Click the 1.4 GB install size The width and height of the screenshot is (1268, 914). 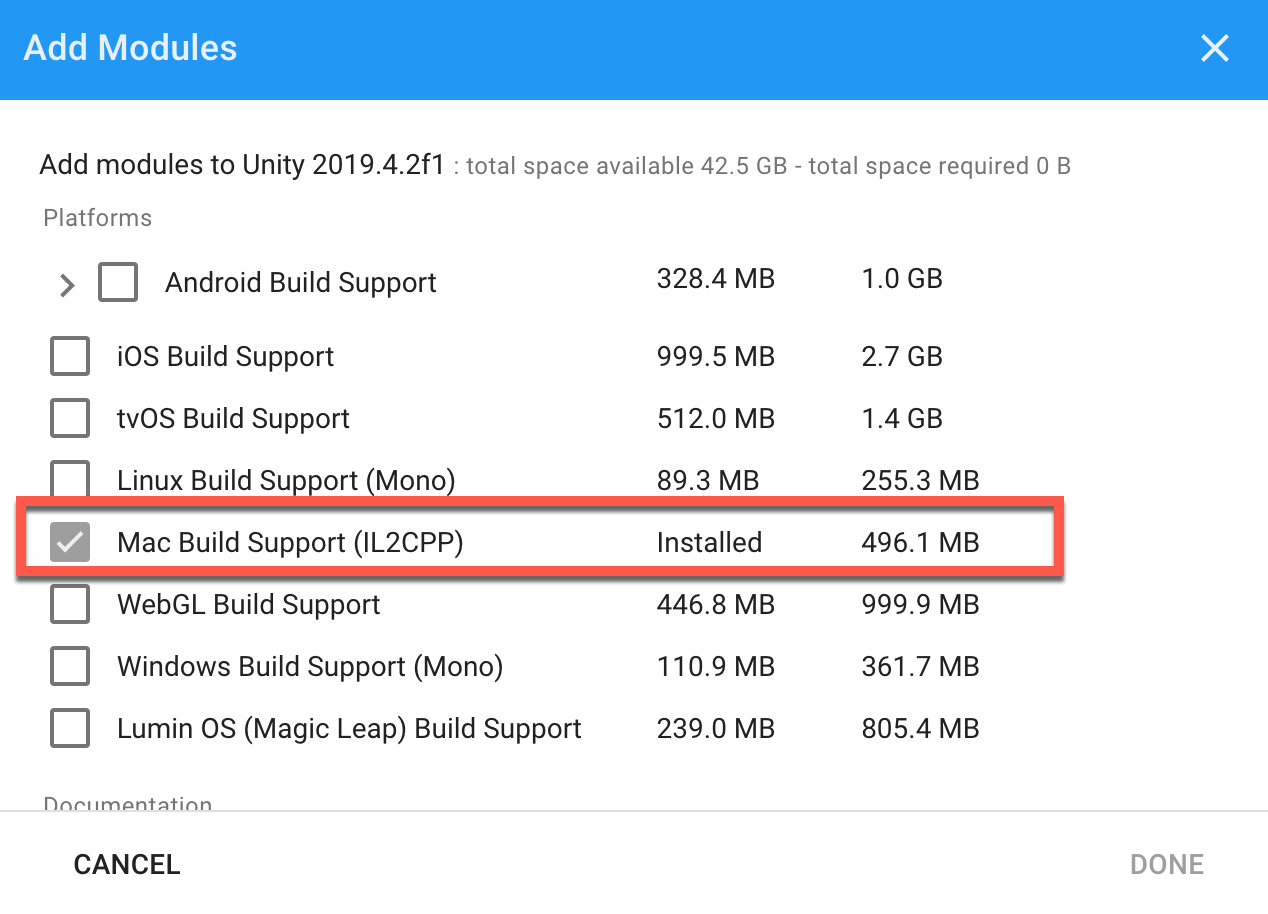pos(902,419)
